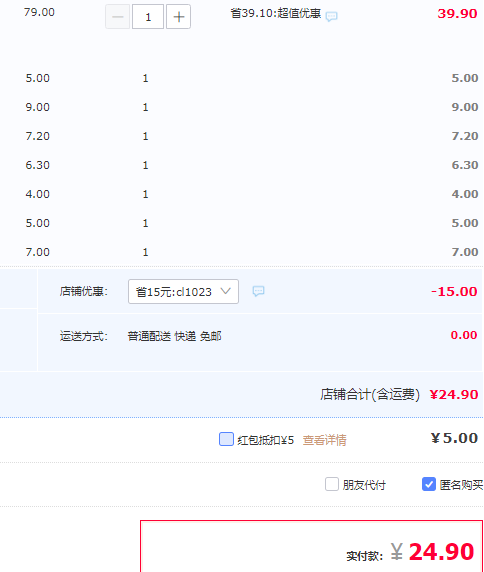Screen dimensions: 484x572
Task: Click the 实付款 ¥24.90 total
Action: coord(433,552)
